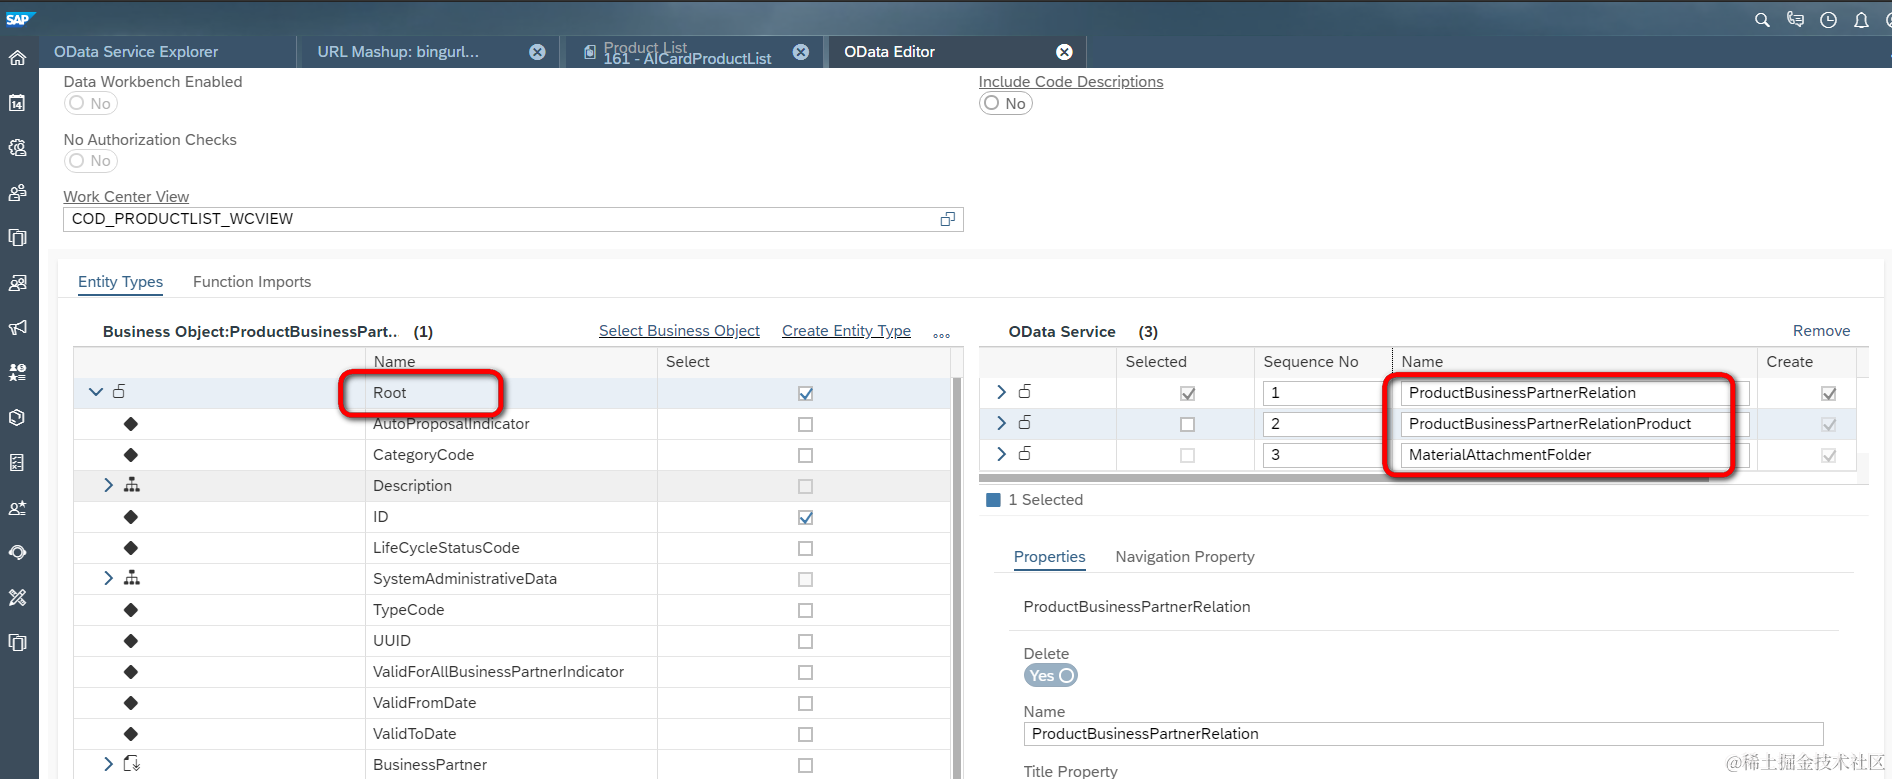Check the AutoProposalIndicator select box
The image size is (1892, 779).
[x=806, y=425]
